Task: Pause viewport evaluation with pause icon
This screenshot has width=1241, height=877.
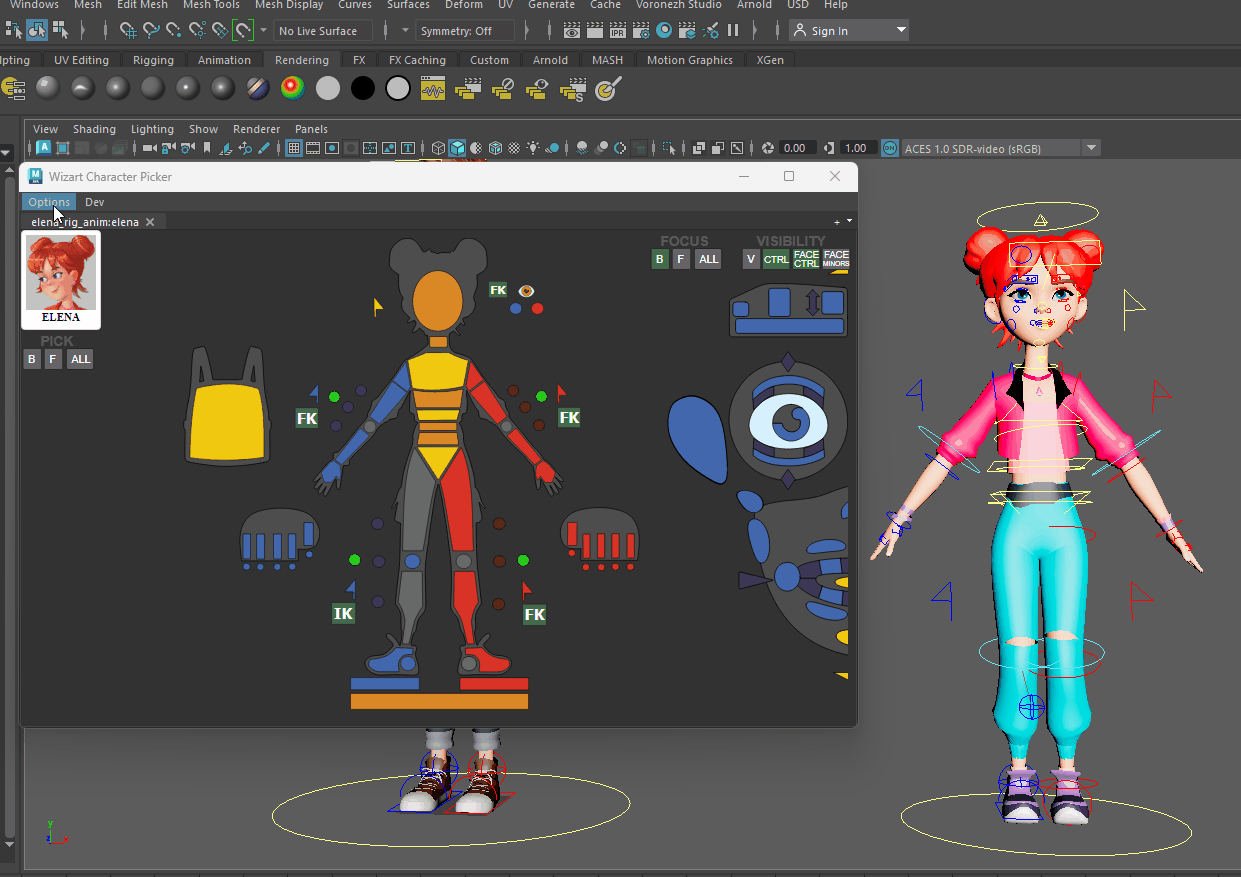Action: click(733, 31)
